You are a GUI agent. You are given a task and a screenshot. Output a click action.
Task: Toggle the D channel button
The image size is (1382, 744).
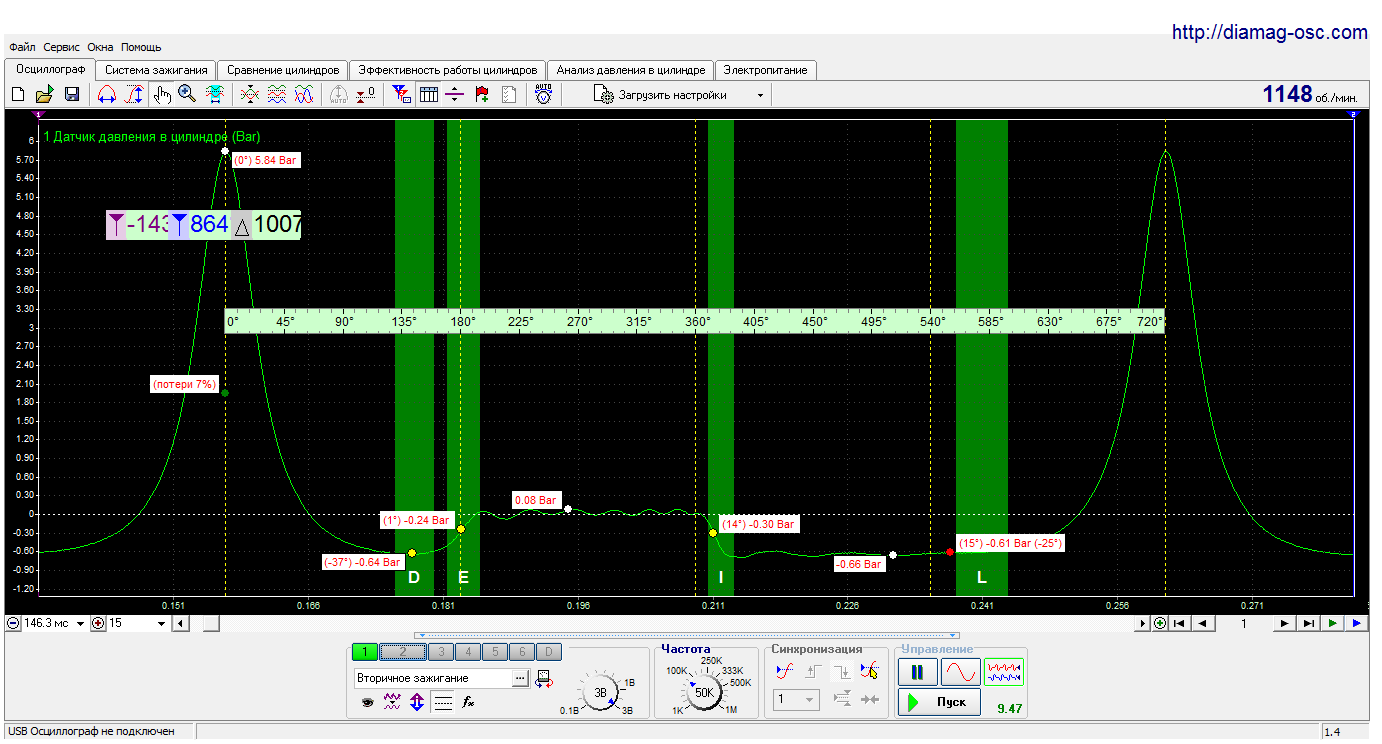click(549, 652)
